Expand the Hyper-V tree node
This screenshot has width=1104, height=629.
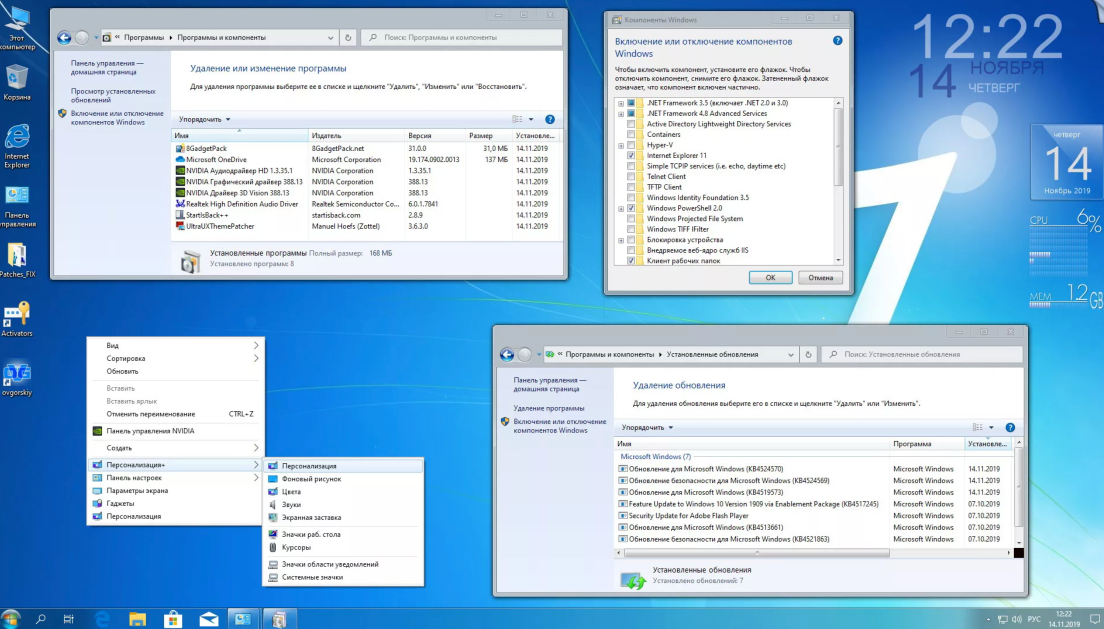tap(621, 146)
